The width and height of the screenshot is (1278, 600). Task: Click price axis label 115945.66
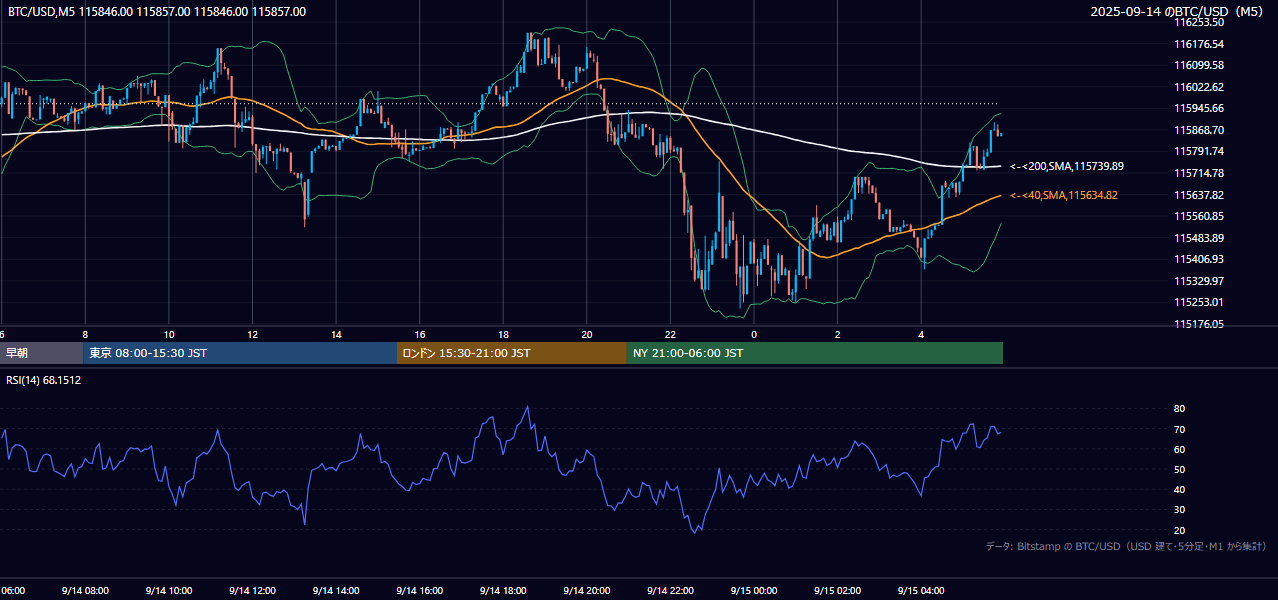click(1199, 108)
